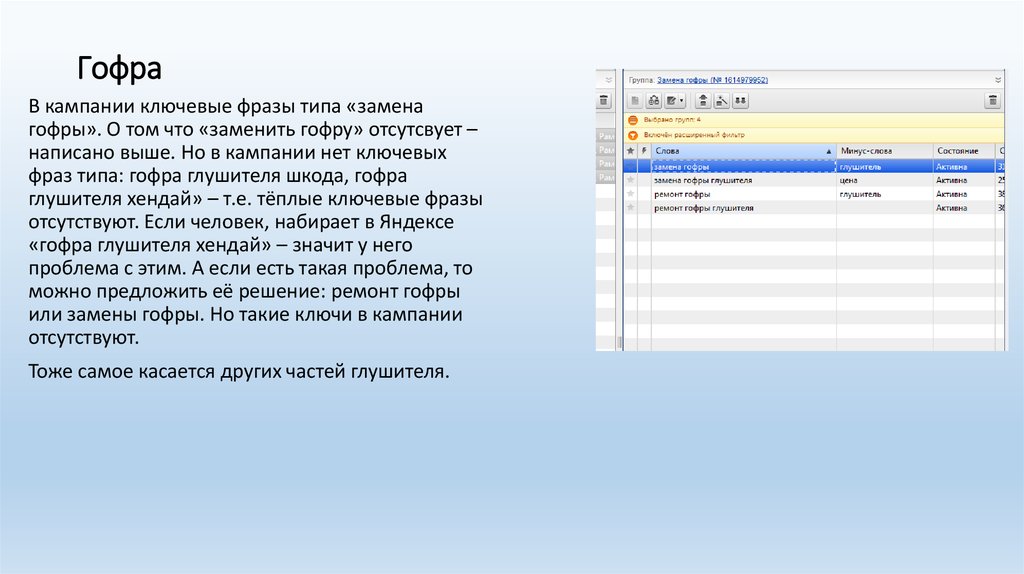Image resolution: width=1024 pixels, height=574 pixels.
Task: Click the toolbar icon with two down arrows
Action: (741, 101)
